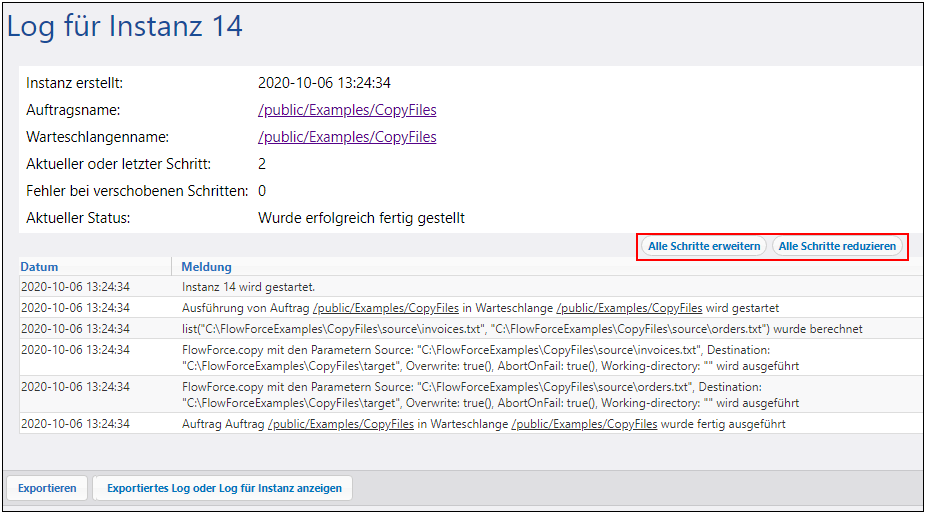This screenshot has width=926, height=514.
Task: Click the Meldung column header
Action: [207, 267]
